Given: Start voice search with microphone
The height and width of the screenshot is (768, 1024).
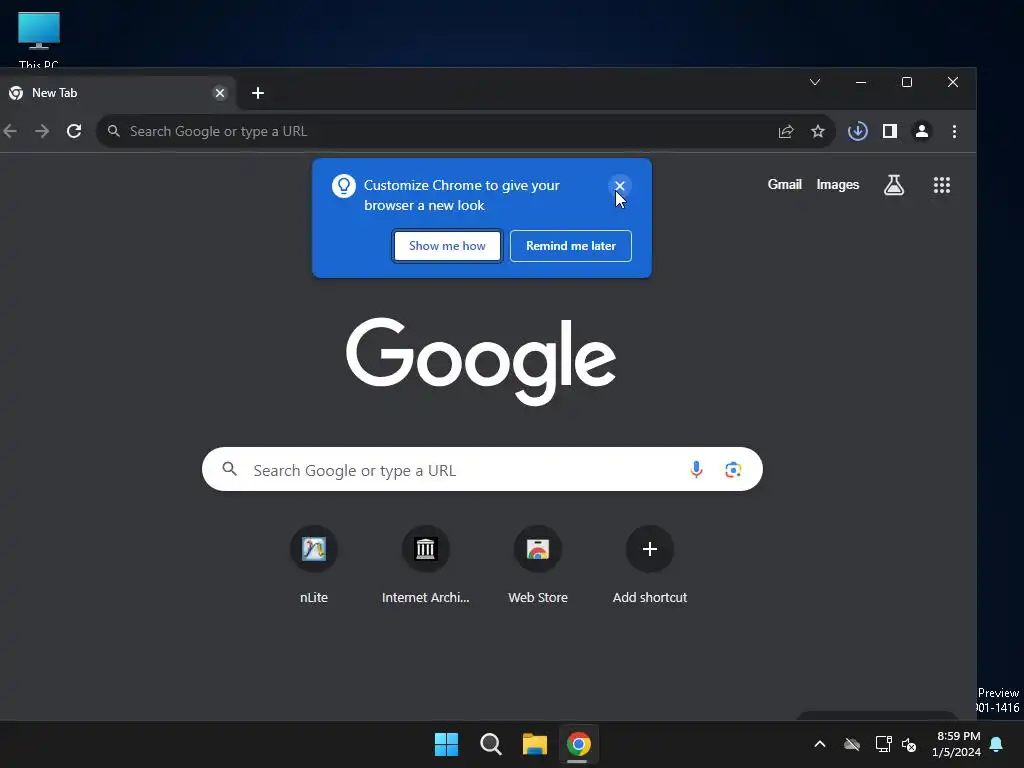Looking at the screenshot, I should pyautogui.click(x=696, y=470).
